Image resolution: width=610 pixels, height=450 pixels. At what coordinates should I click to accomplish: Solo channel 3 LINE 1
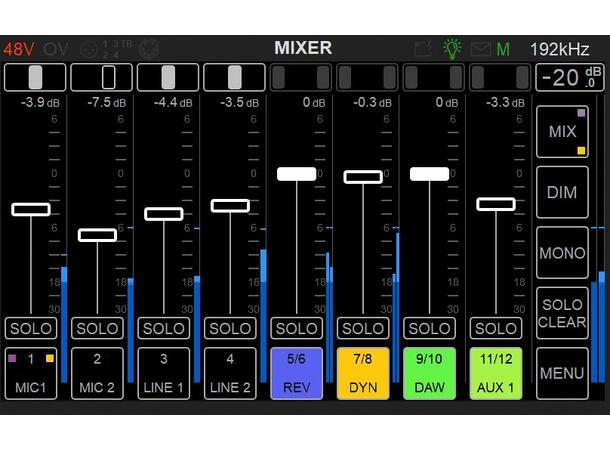tap(164, 329)
